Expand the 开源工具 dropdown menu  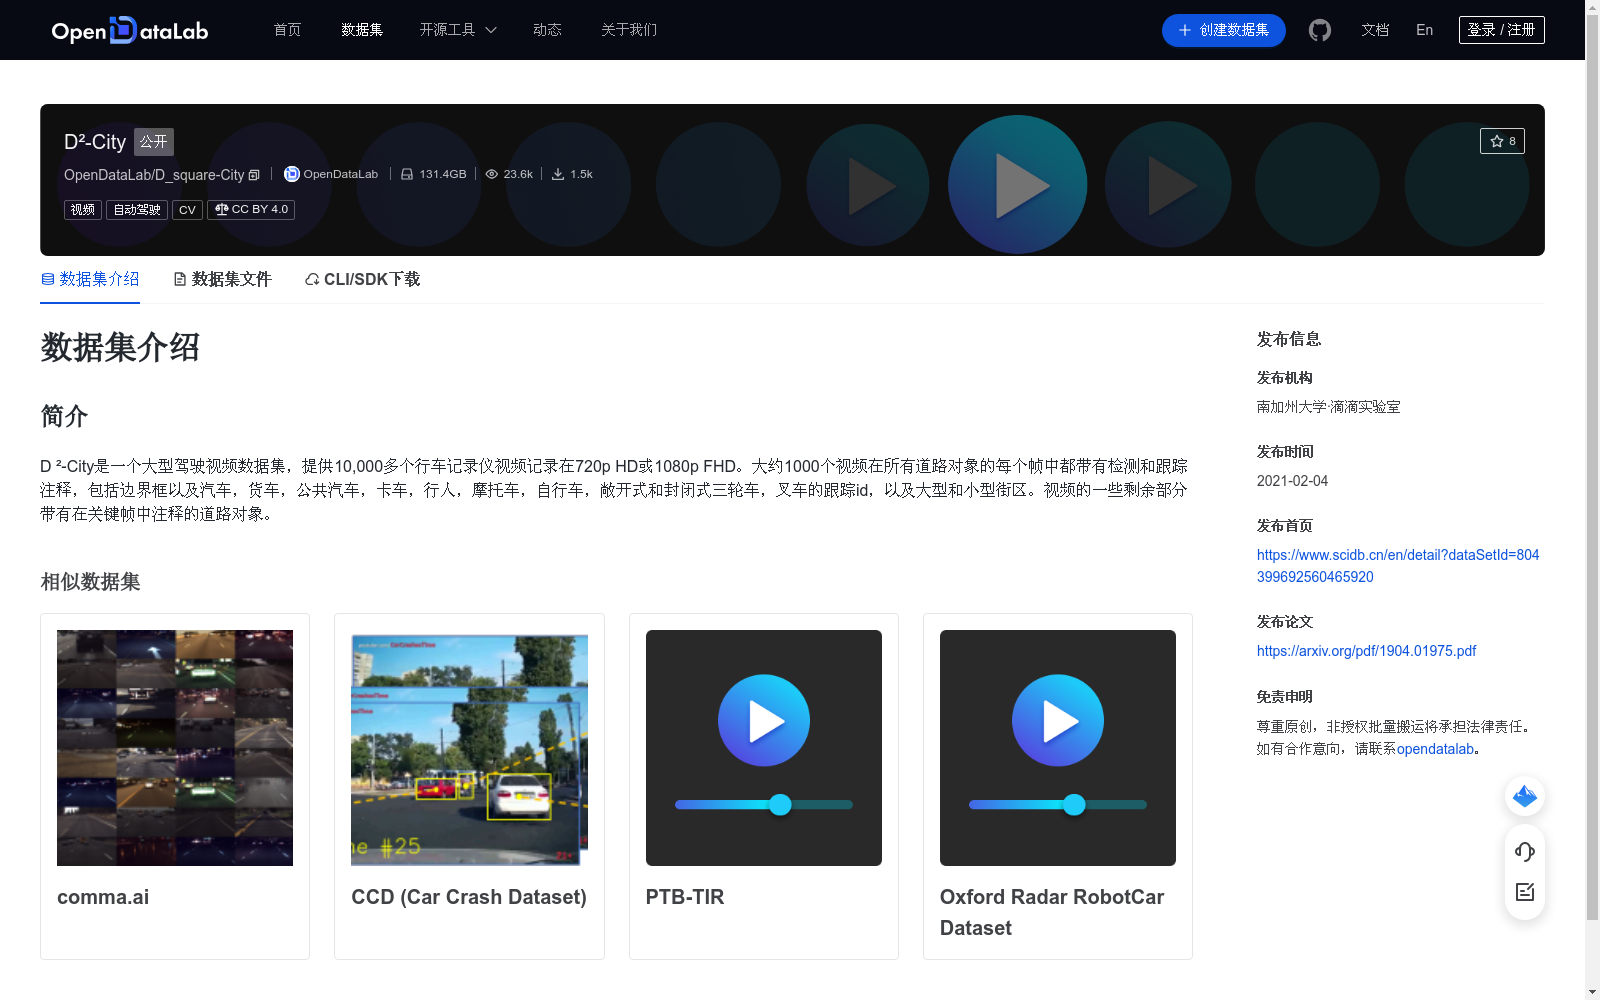tap(458, 30)
